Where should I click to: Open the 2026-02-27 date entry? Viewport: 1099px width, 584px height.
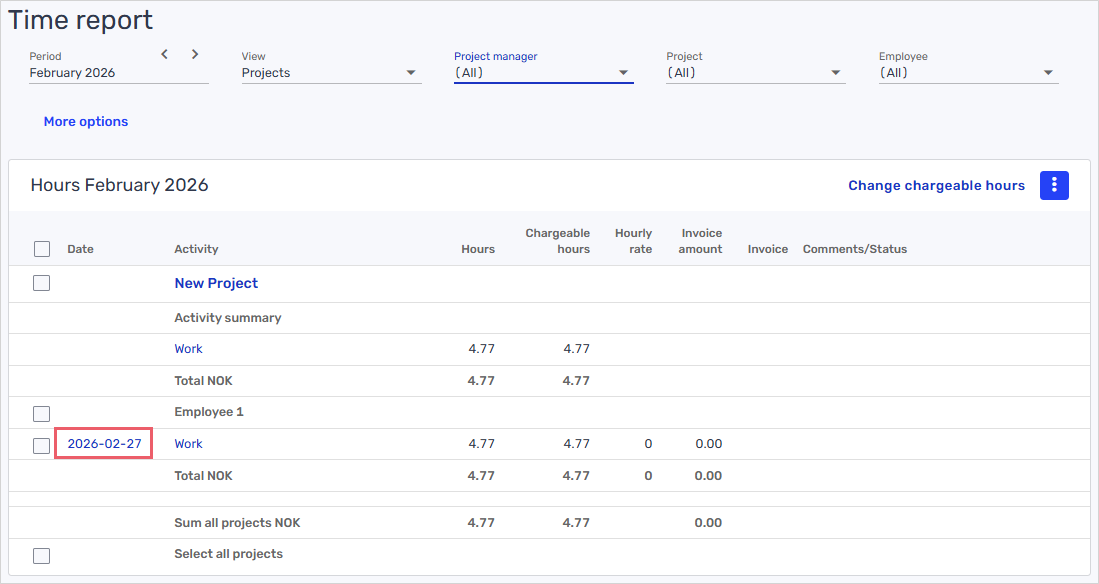coord(104,444)
